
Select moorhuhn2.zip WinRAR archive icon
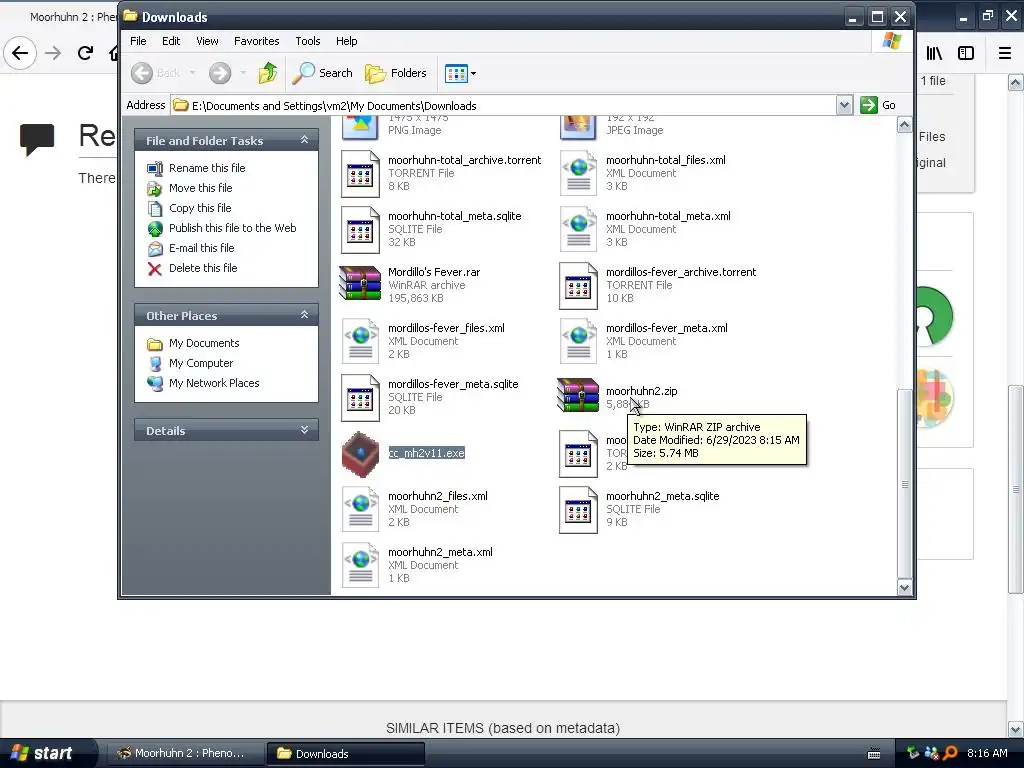click(x=578, y=396)
